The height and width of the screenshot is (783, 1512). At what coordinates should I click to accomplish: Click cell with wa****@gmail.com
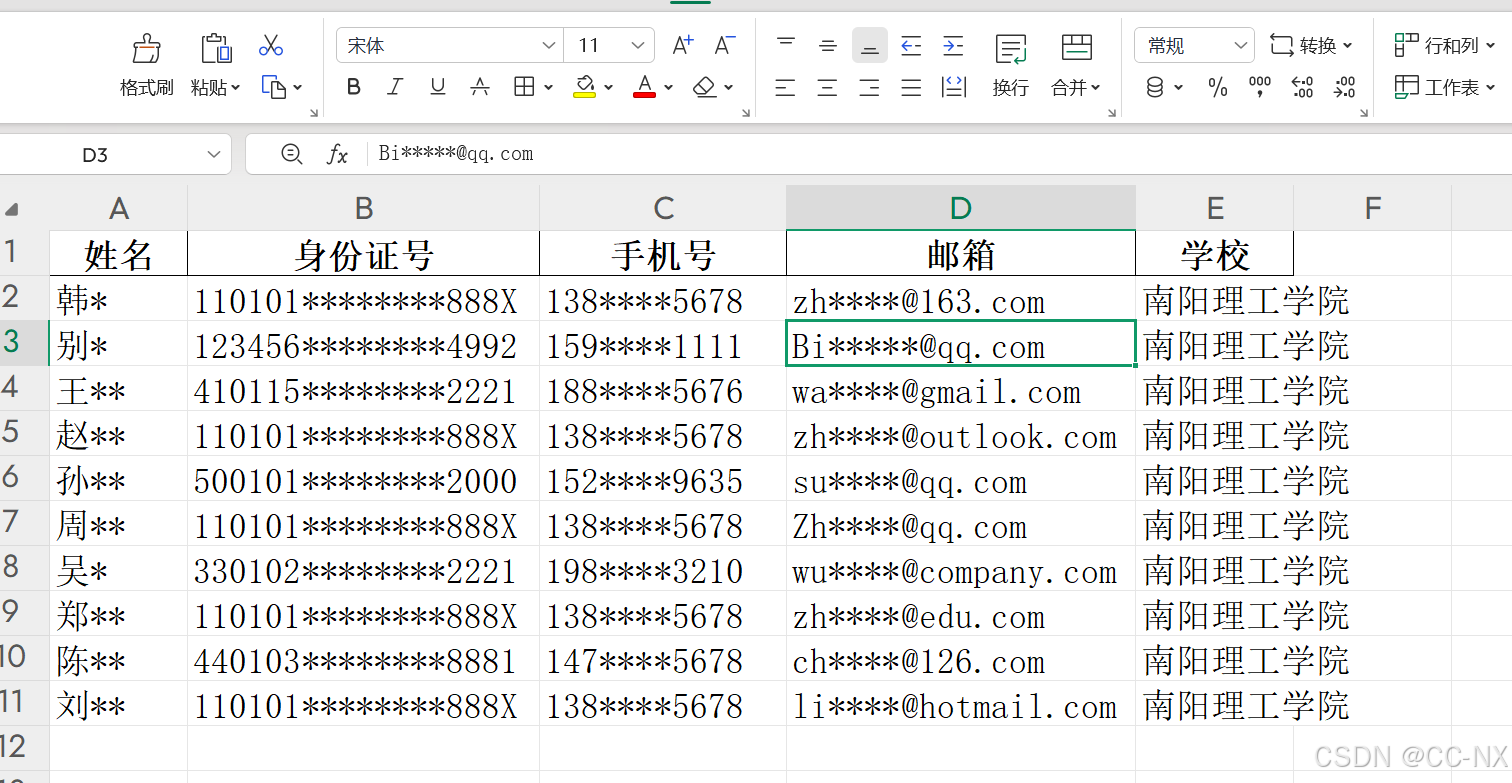961,390
